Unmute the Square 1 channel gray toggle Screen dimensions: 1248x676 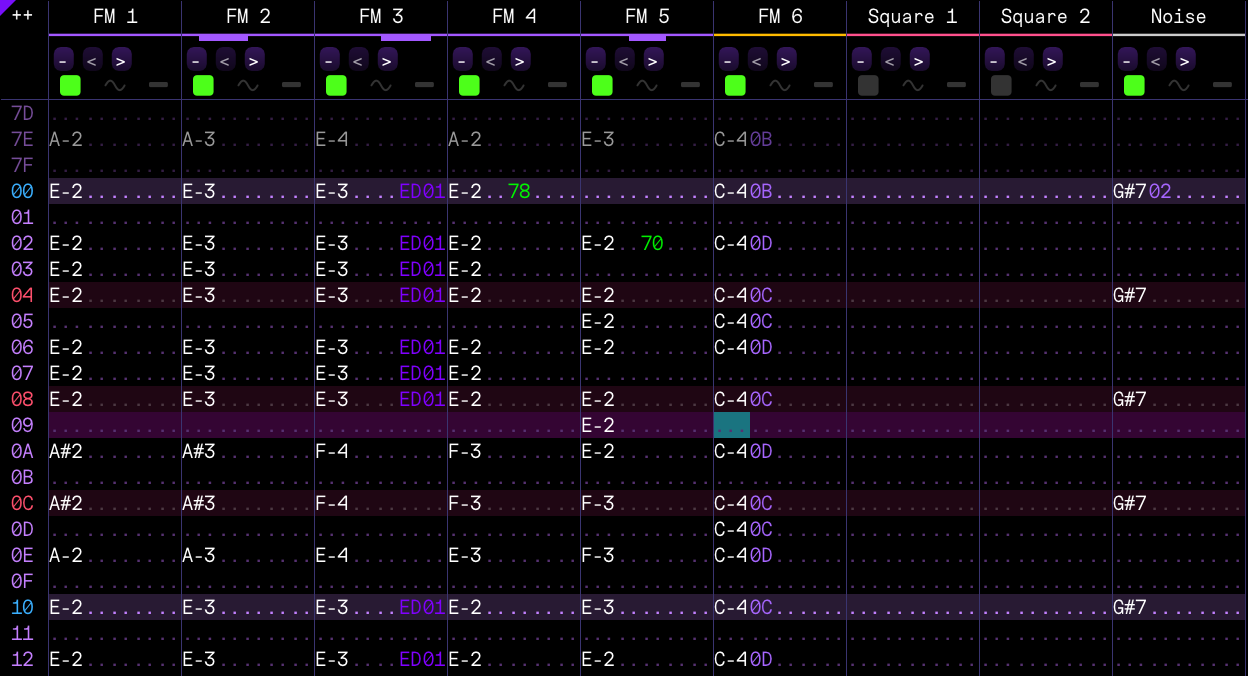click(868, 86)
